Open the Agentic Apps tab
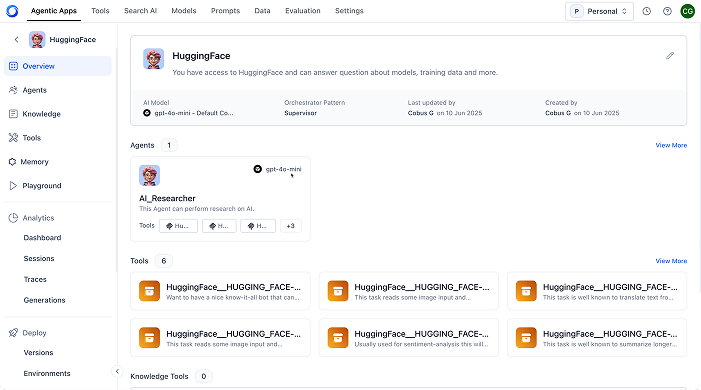701x390 pixels. tap(54, 11)
